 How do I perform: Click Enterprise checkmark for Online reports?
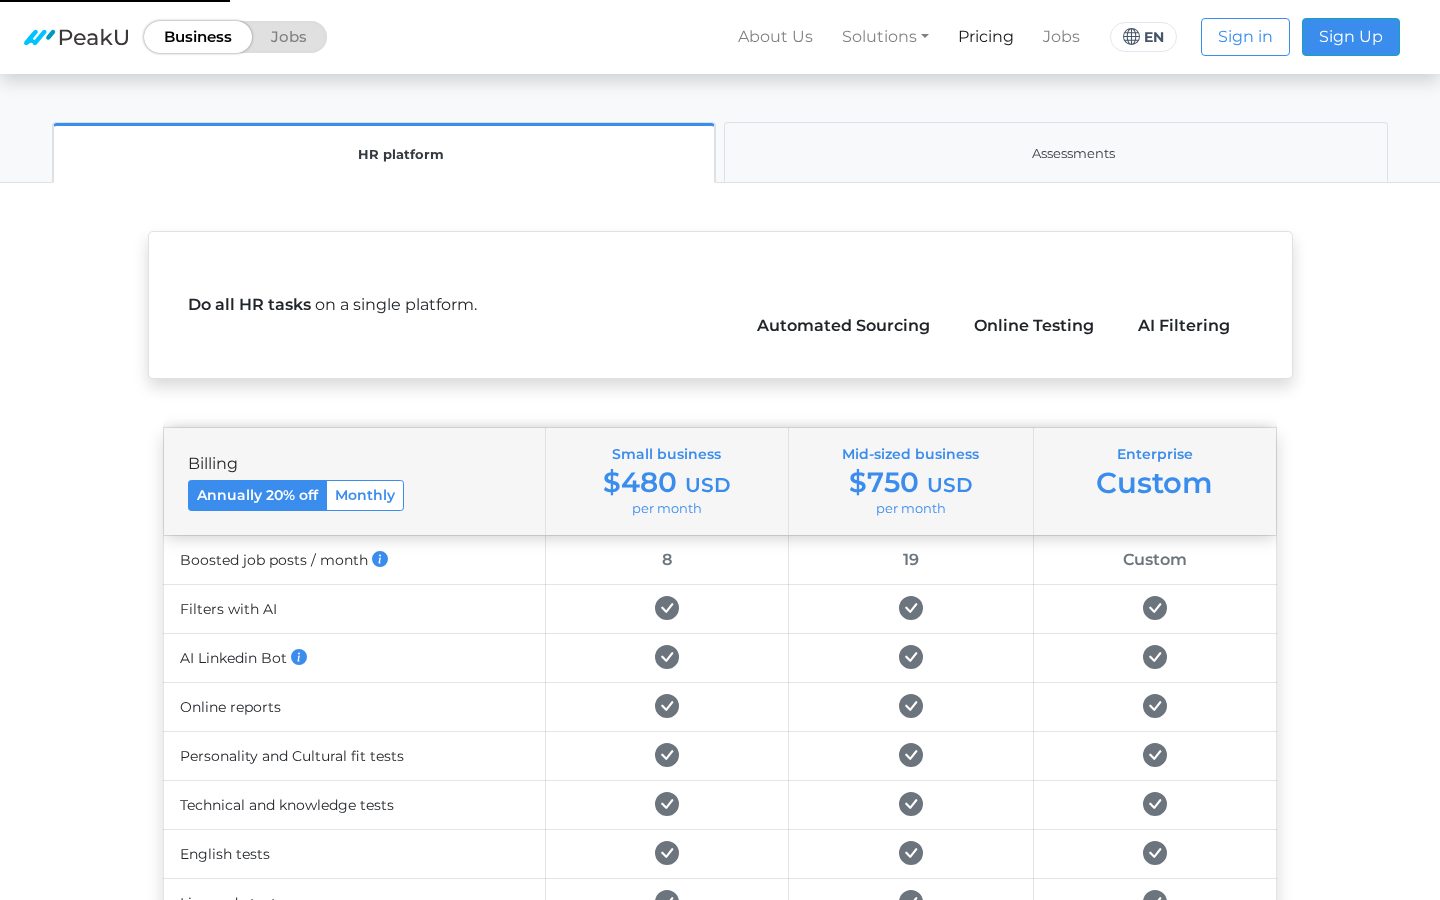coord(1155,706)
